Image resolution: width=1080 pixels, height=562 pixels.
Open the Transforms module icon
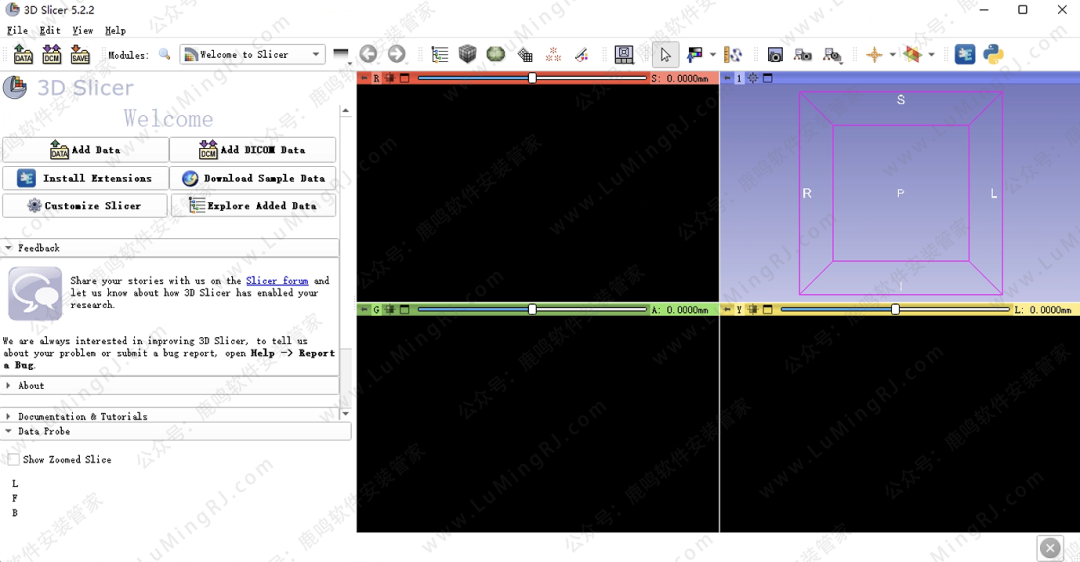point(525,54)
